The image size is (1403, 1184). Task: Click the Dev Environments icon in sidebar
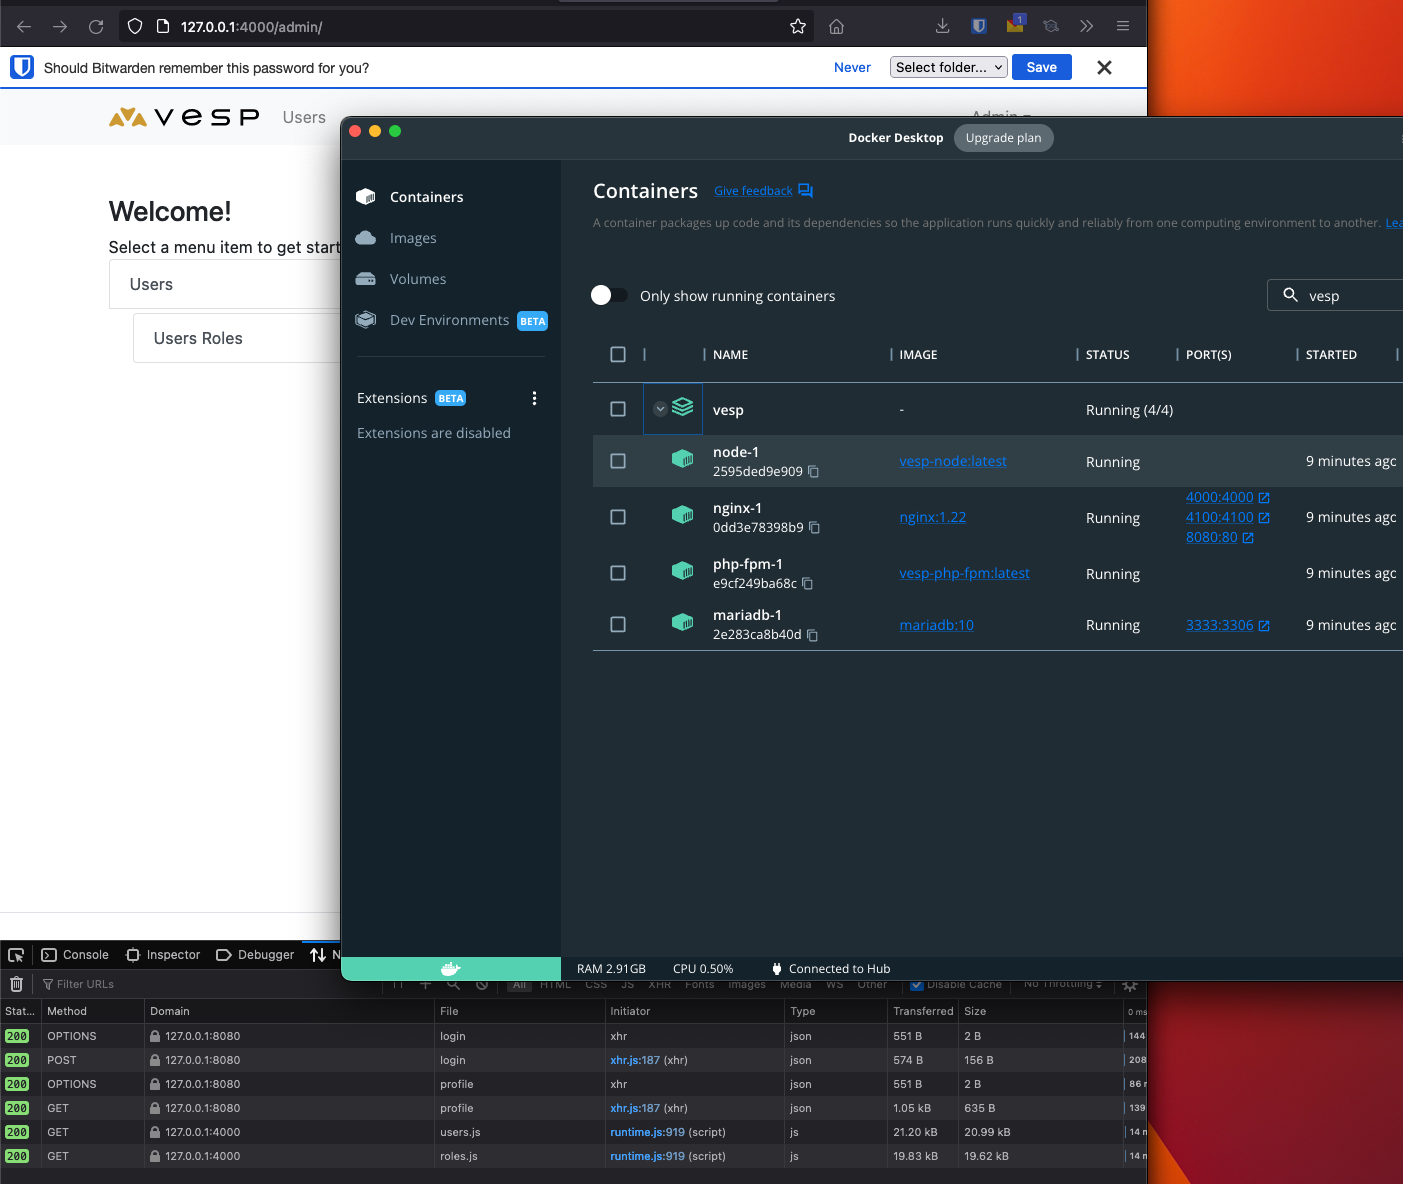pos(366,320)
